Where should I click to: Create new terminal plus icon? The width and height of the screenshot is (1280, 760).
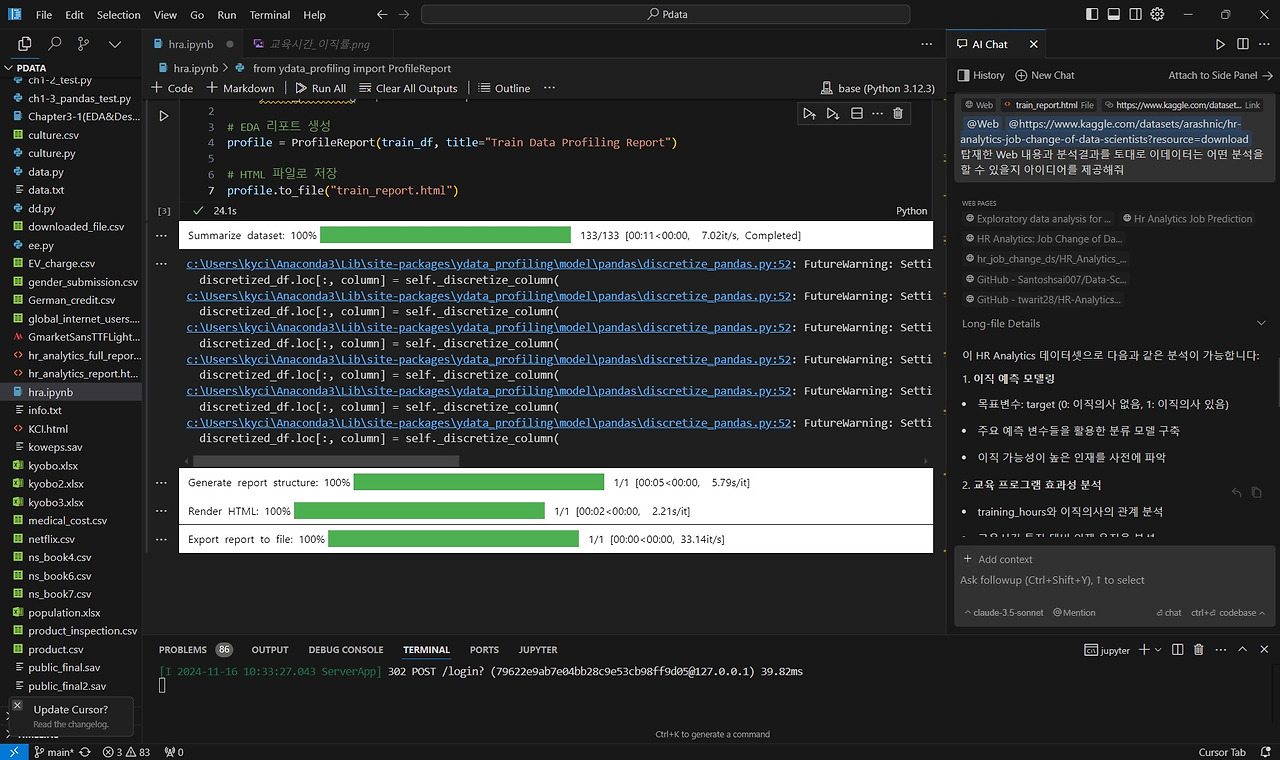[1144, 650]
